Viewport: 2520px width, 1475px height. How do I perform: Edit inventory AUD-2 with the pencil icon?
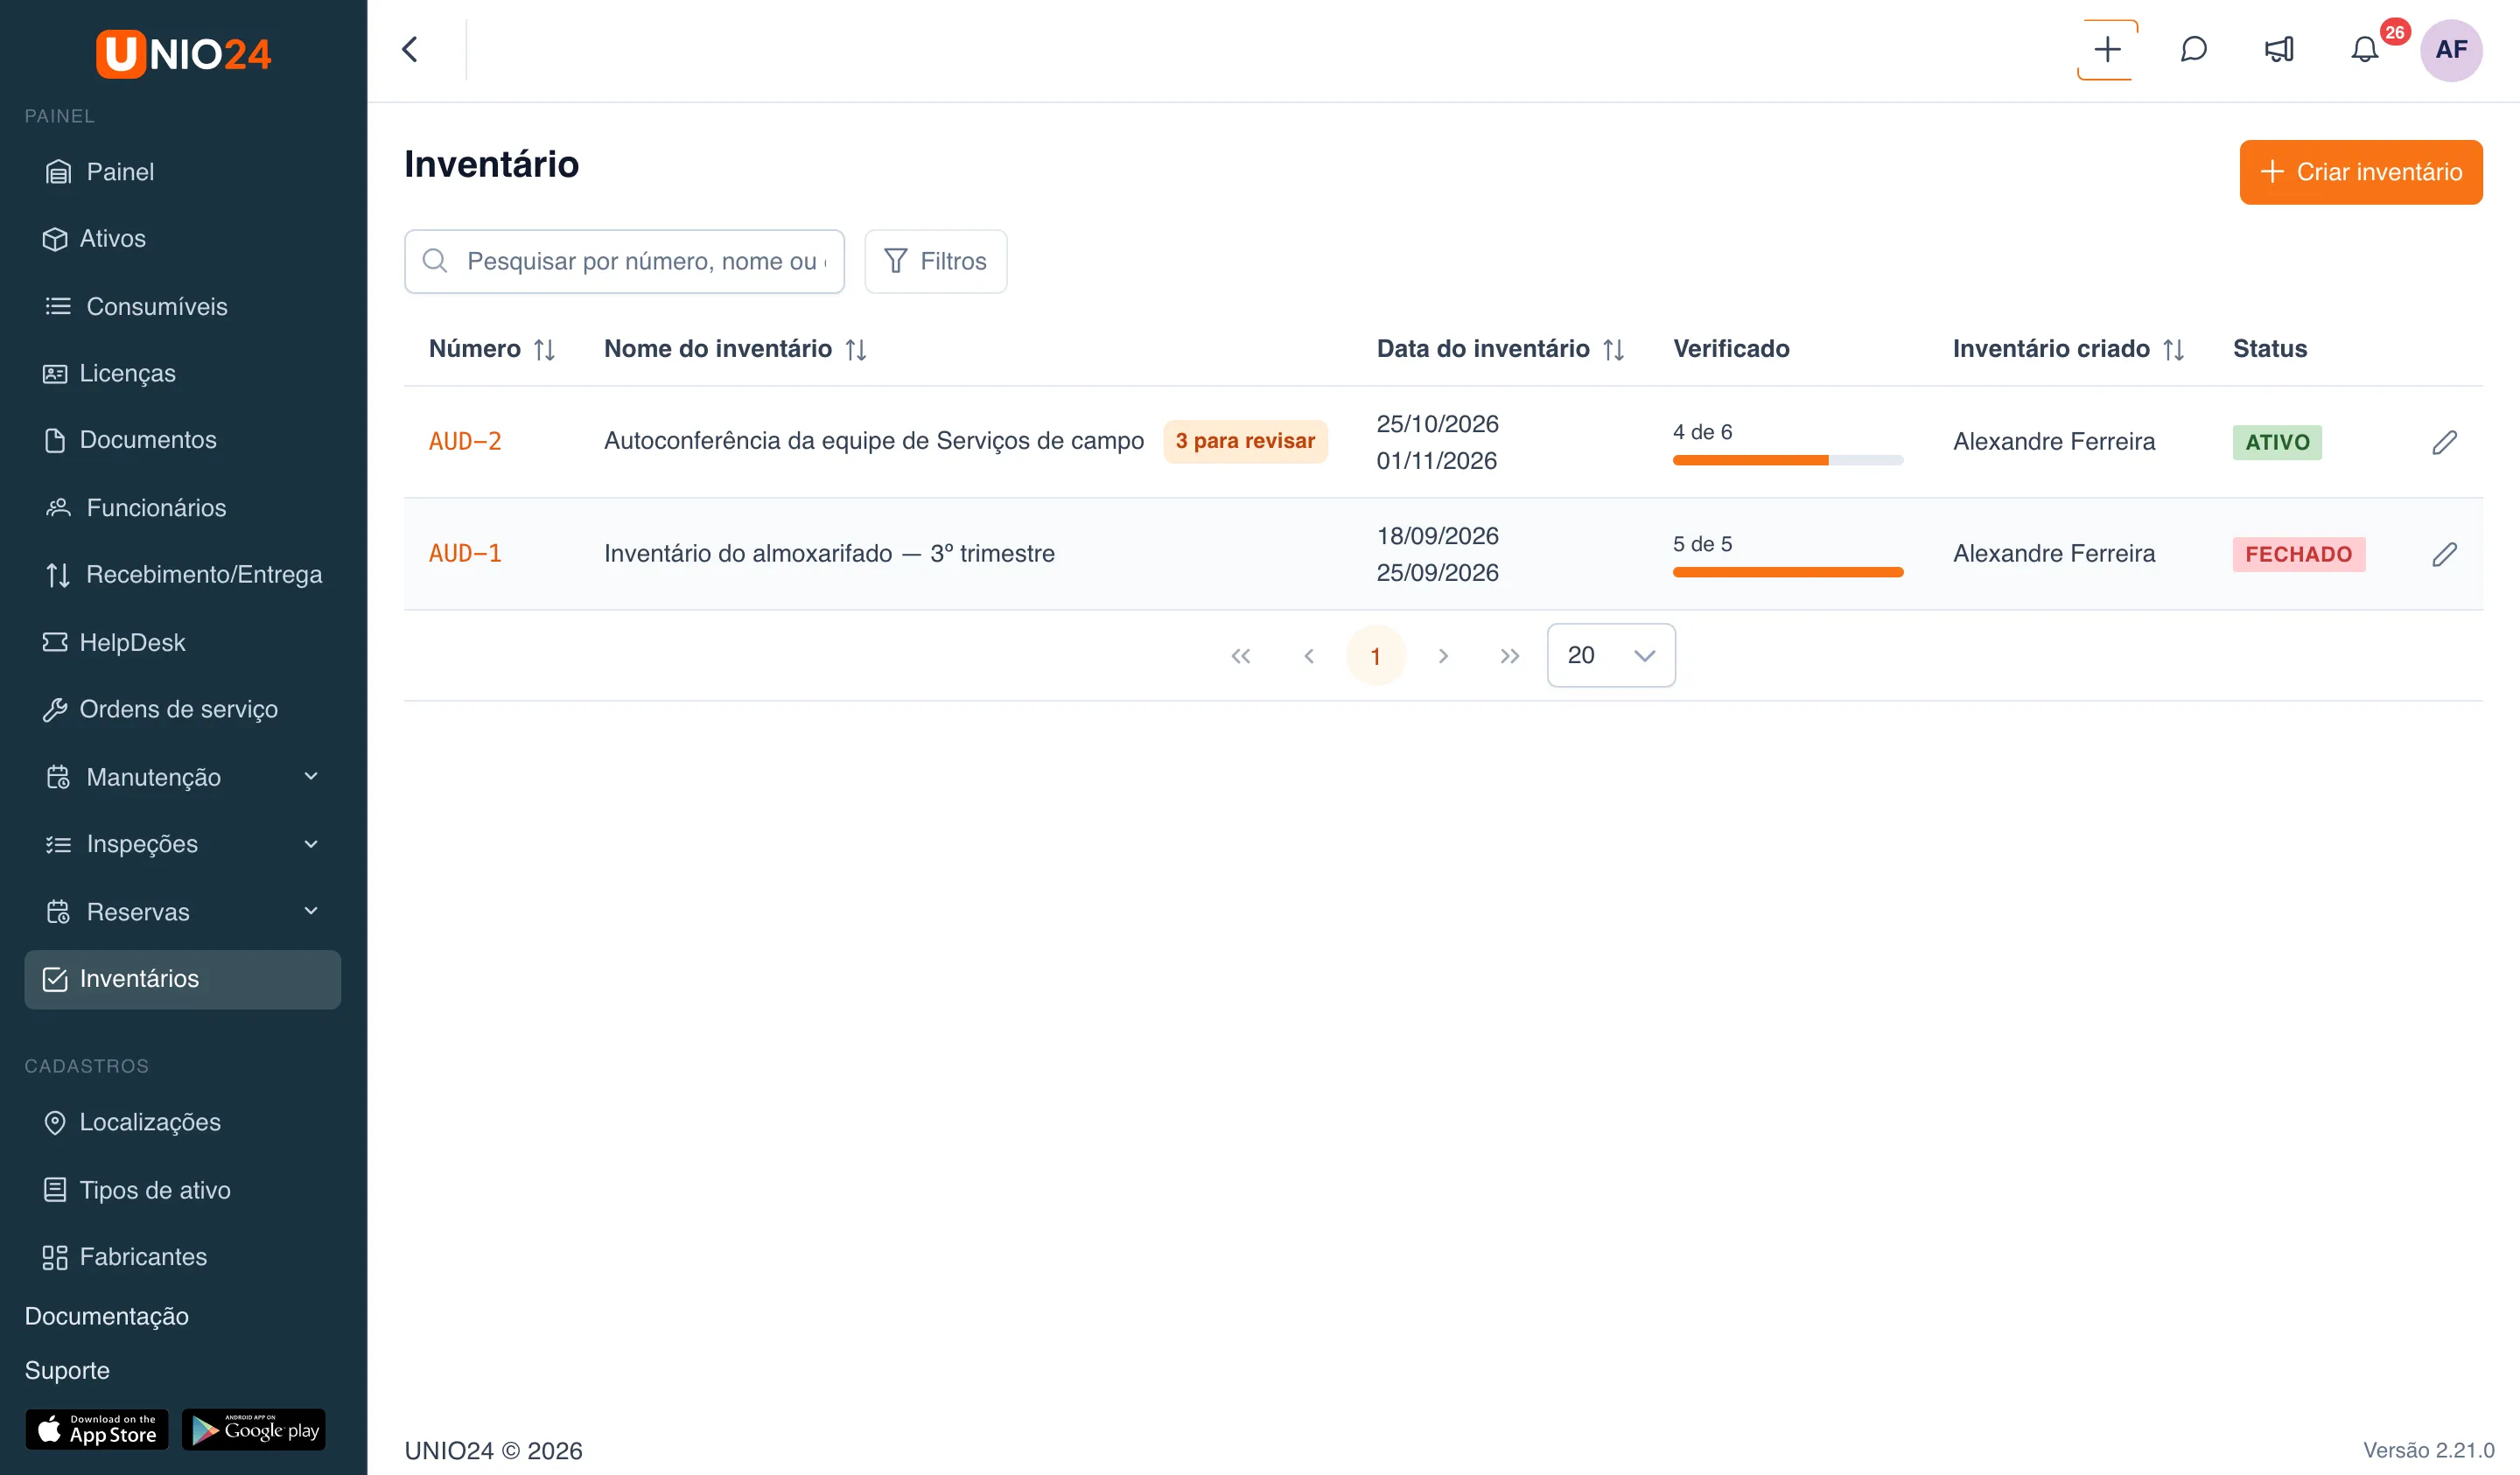coord(2444,442)
